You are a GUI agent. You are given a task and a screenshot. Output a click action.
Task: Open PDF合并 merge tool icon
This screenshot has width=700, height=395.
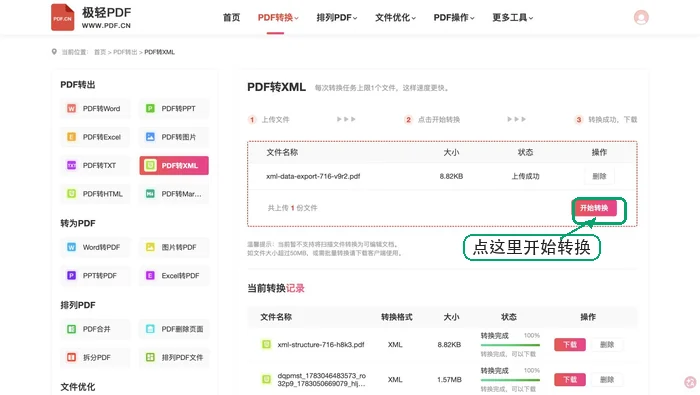tap(71, 329)
